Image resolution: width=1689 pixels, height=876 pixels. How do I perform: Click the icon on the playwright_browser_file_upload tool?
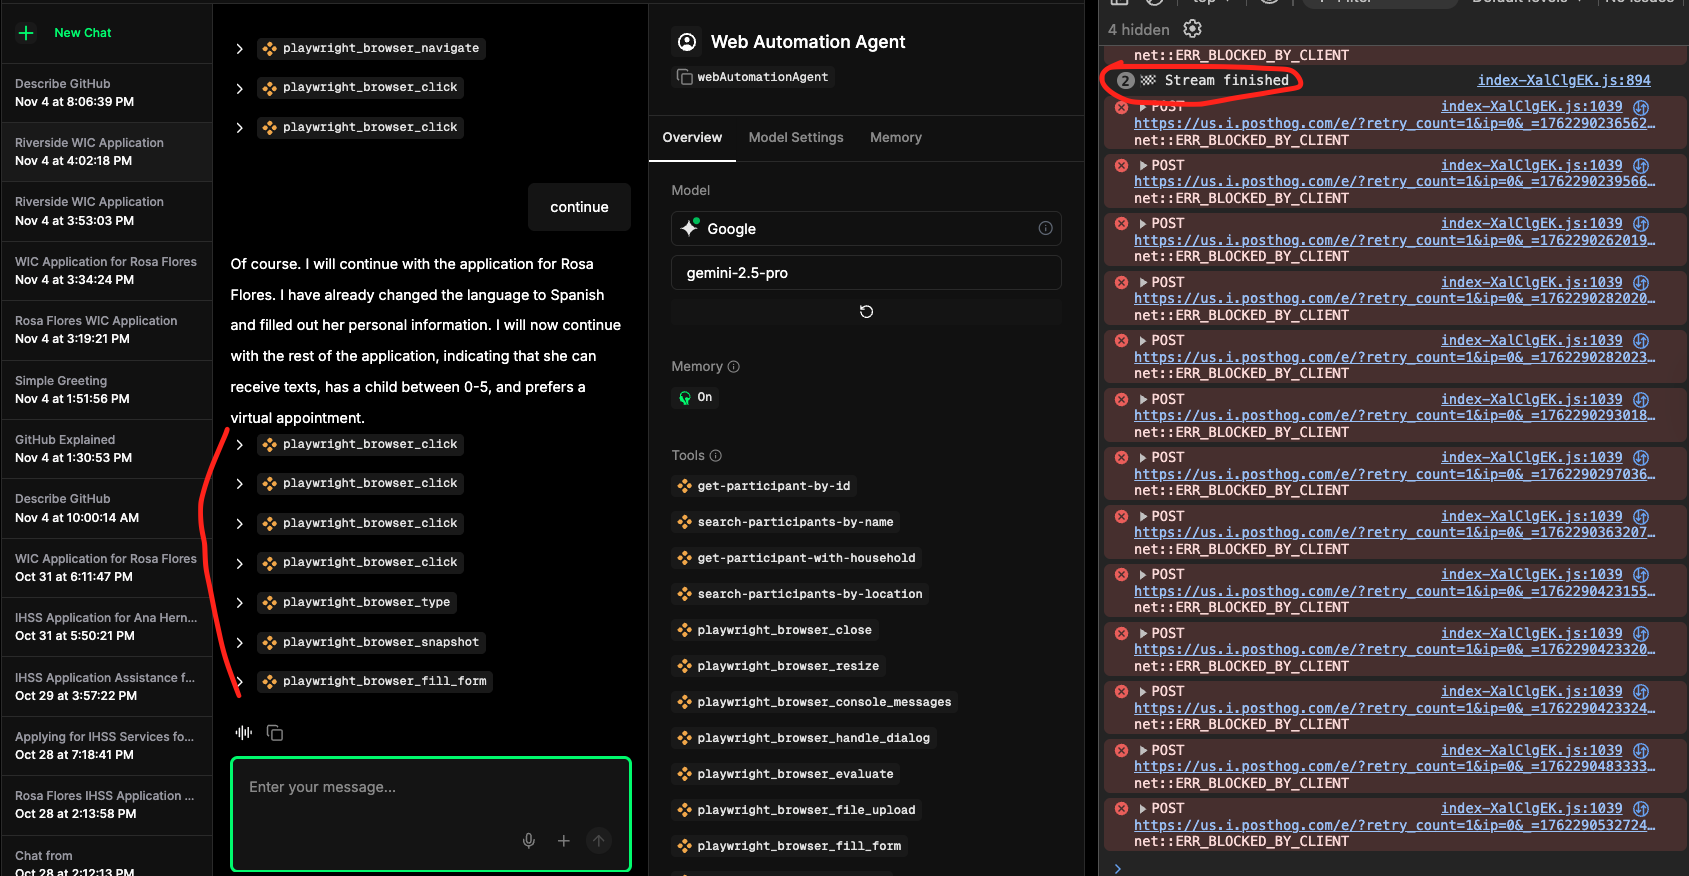(685, 810)
